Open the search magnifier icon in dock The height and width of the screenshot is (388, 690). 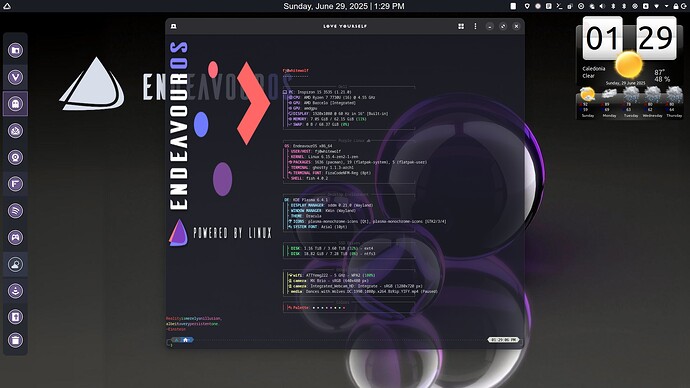[x=15, y=264]
